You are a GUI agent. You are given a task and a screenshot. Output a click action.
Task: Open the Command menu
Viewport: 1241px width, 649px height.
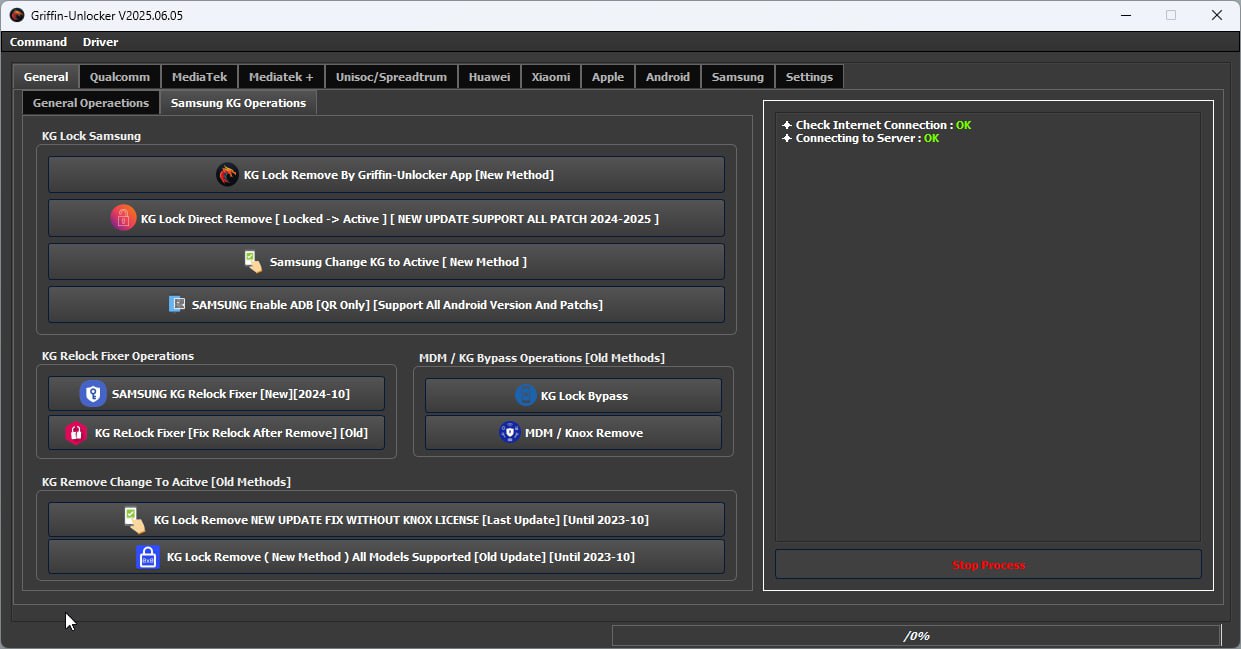pos(38,42)
